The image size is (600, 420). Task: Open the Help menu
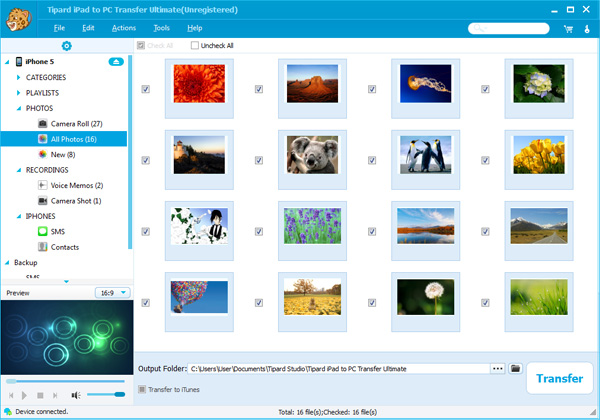tap(195, 28)
